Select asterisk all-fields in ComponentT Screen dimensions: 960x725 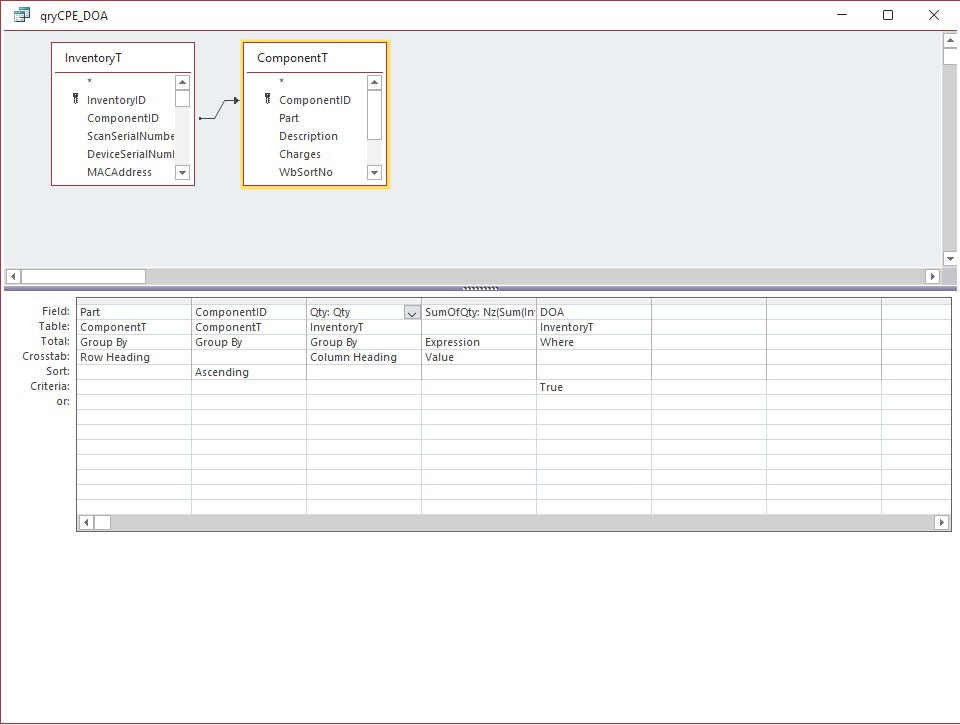(282, 81)
